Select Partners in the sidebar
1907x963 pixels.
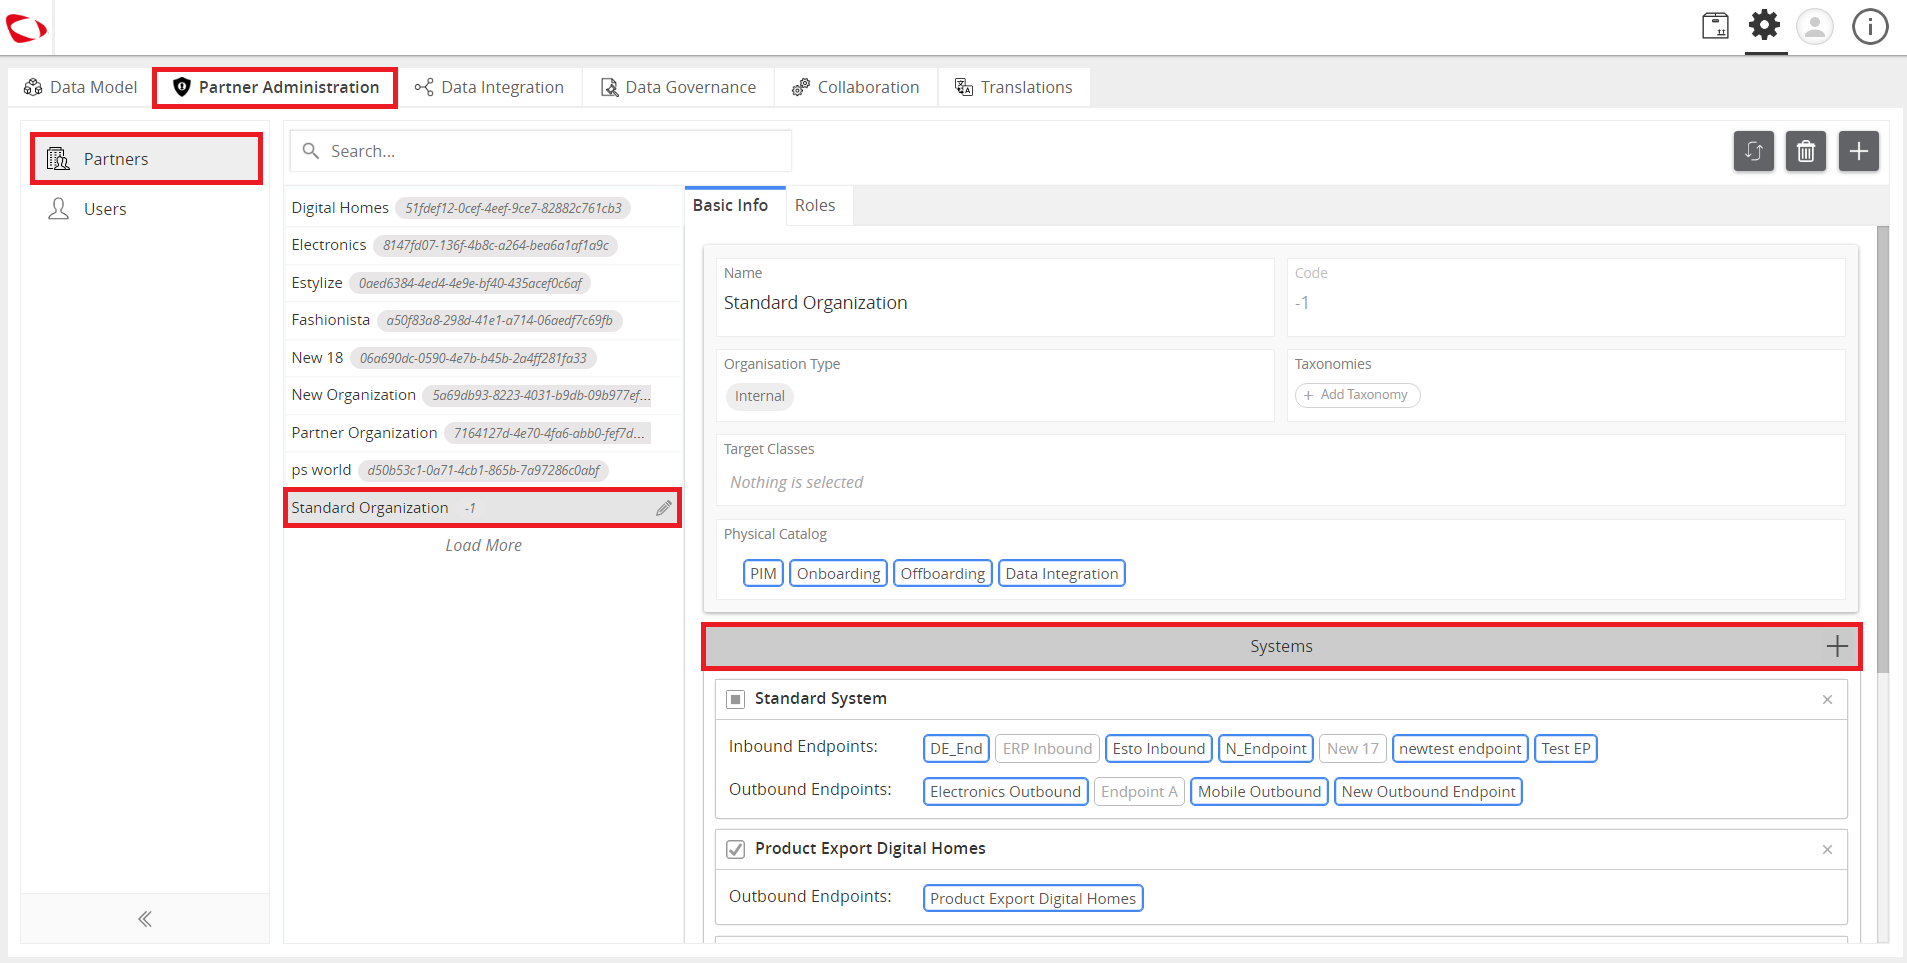tap(146, 159)
